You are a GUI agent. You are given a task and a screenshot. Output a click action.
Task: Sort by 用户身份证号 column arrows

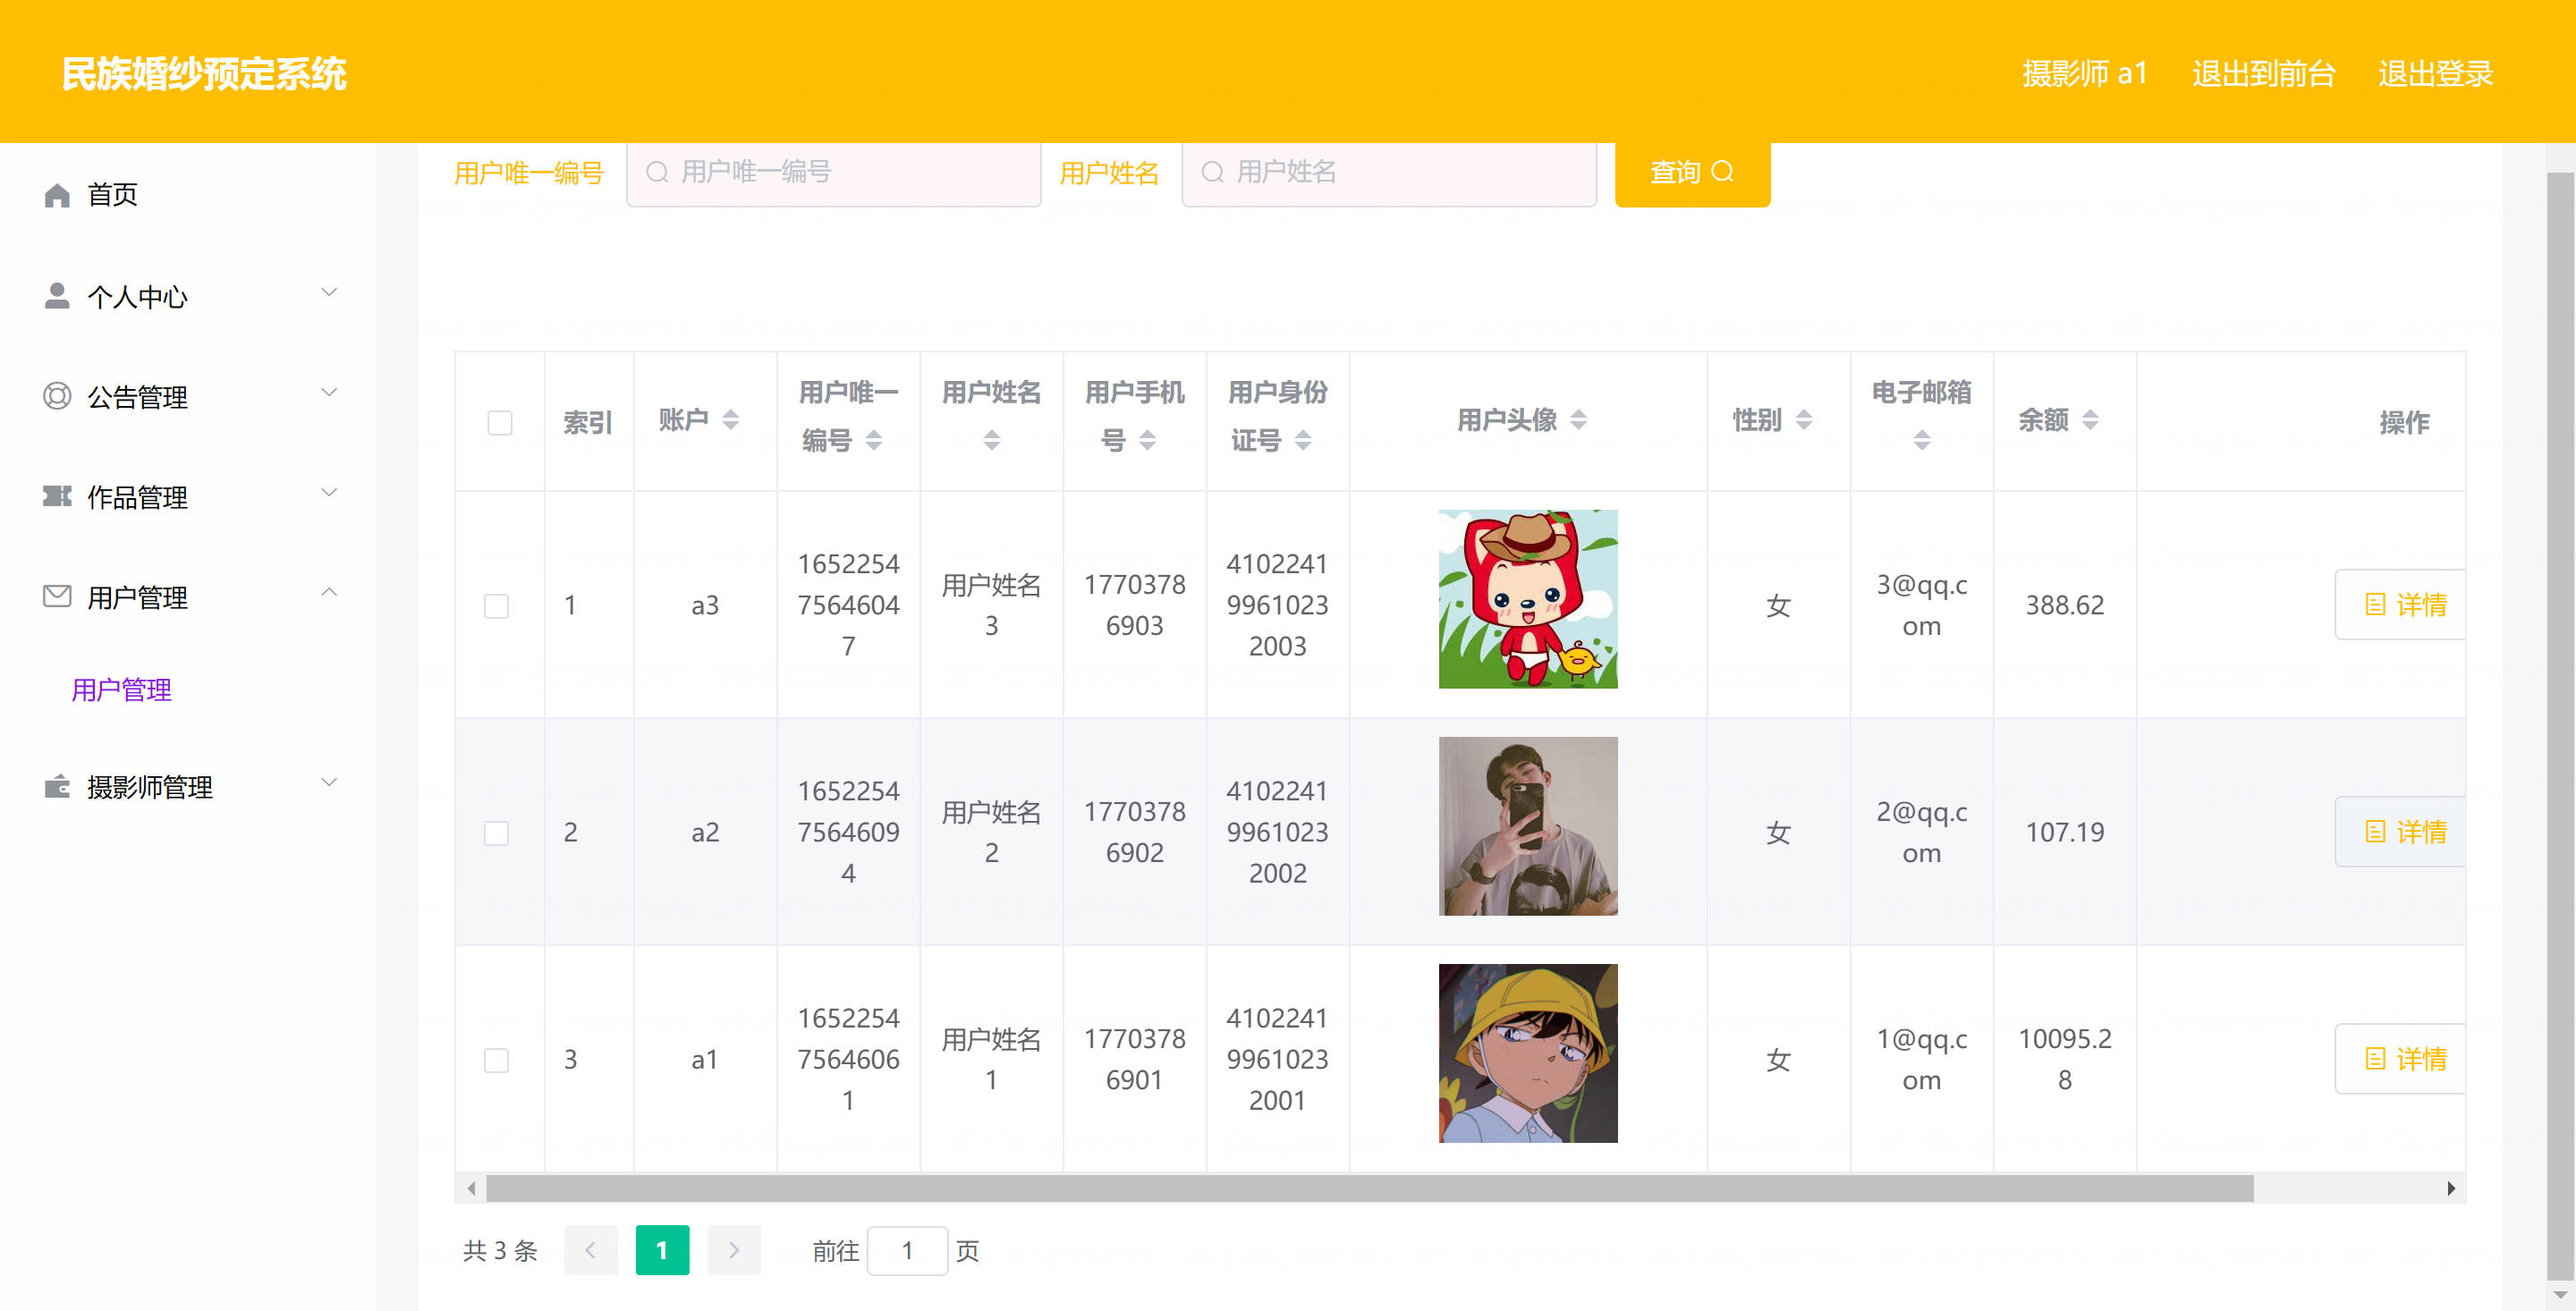(x=1303, y=440)
